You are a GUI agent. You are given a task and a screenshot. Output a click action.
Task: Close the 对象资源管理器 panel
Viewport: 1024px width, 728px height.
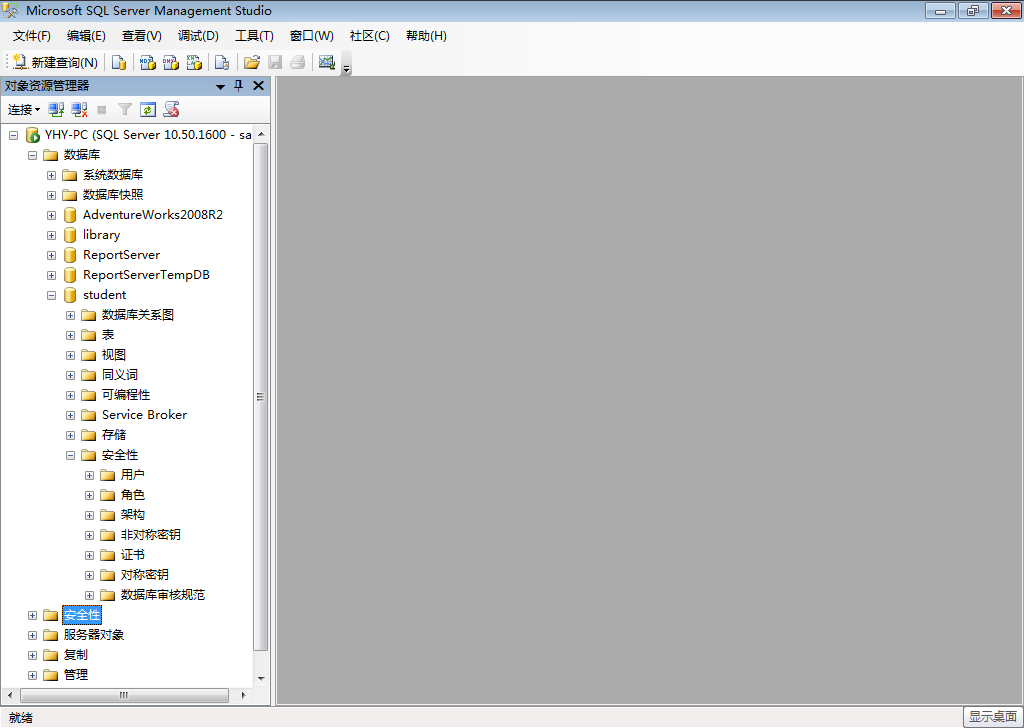259,86
